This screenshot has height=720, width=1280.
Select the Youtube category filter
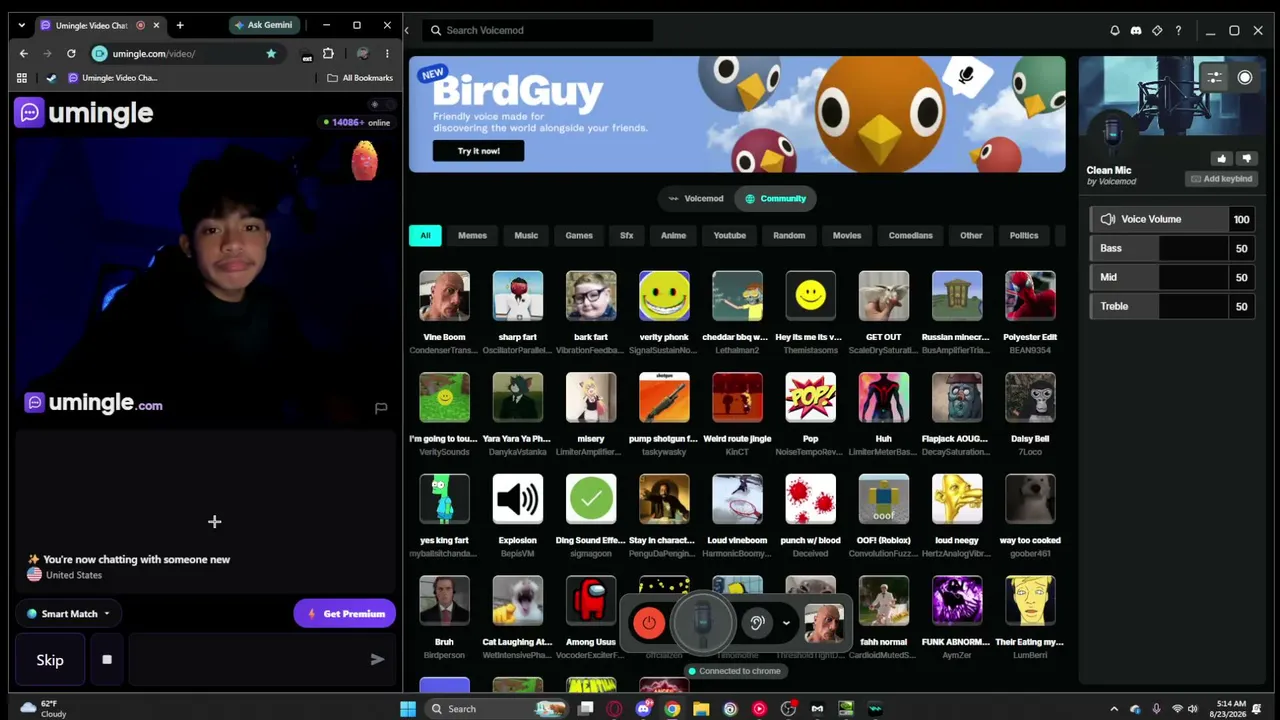[x=730, y=235]
